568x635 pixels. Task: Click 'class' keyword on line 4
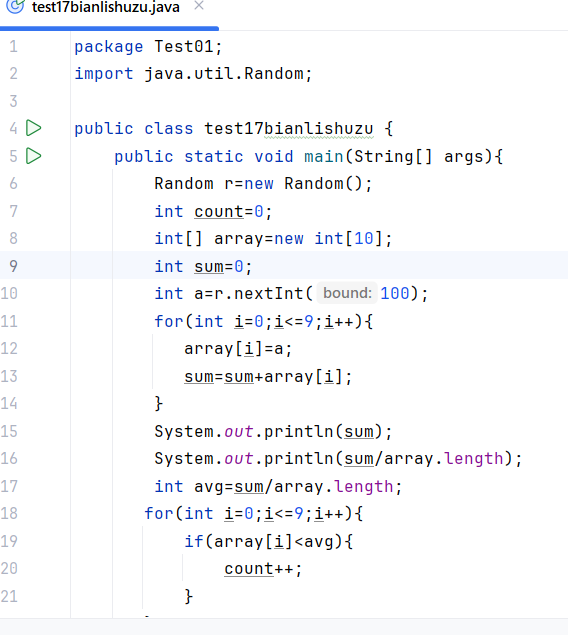pyautogui.click(x=169, y=129)
